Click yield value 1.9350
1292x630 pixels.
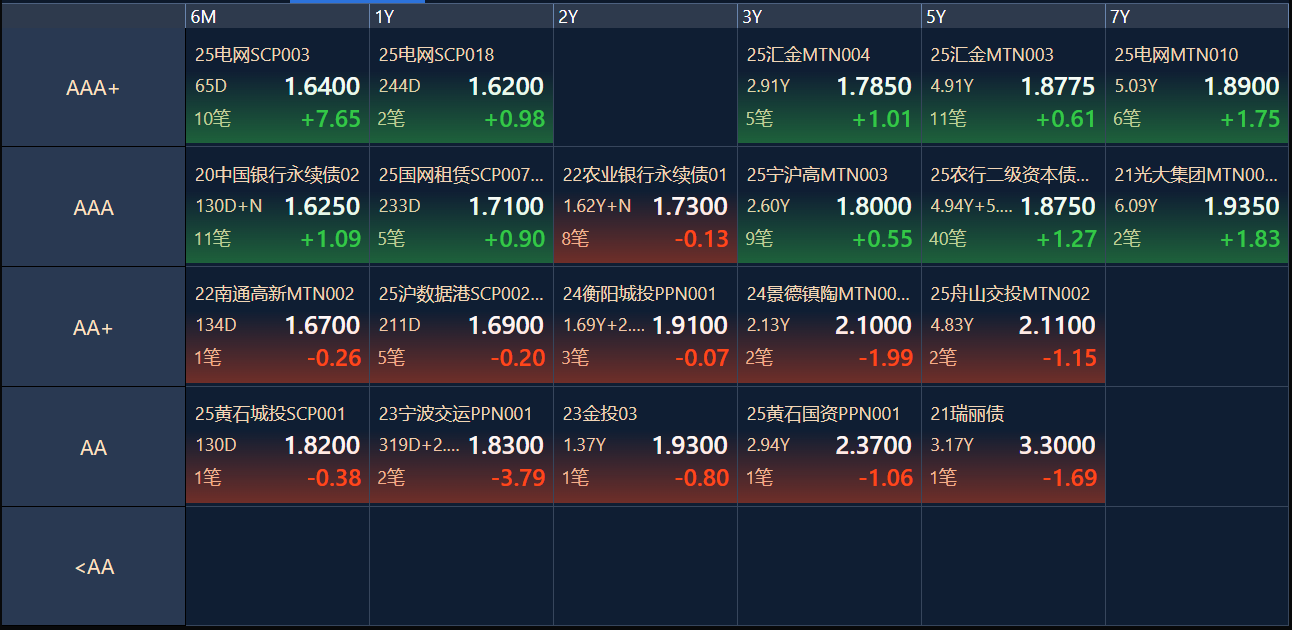(x=1242, y=207)
